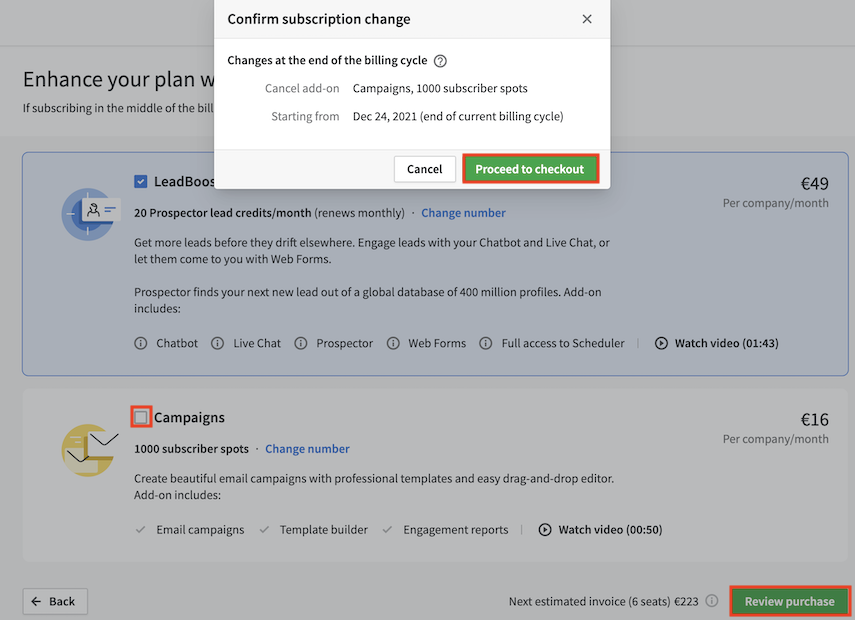Viewport: 855px width, 620px height.
Task: Review purchase
Action: tap(790, 601)
